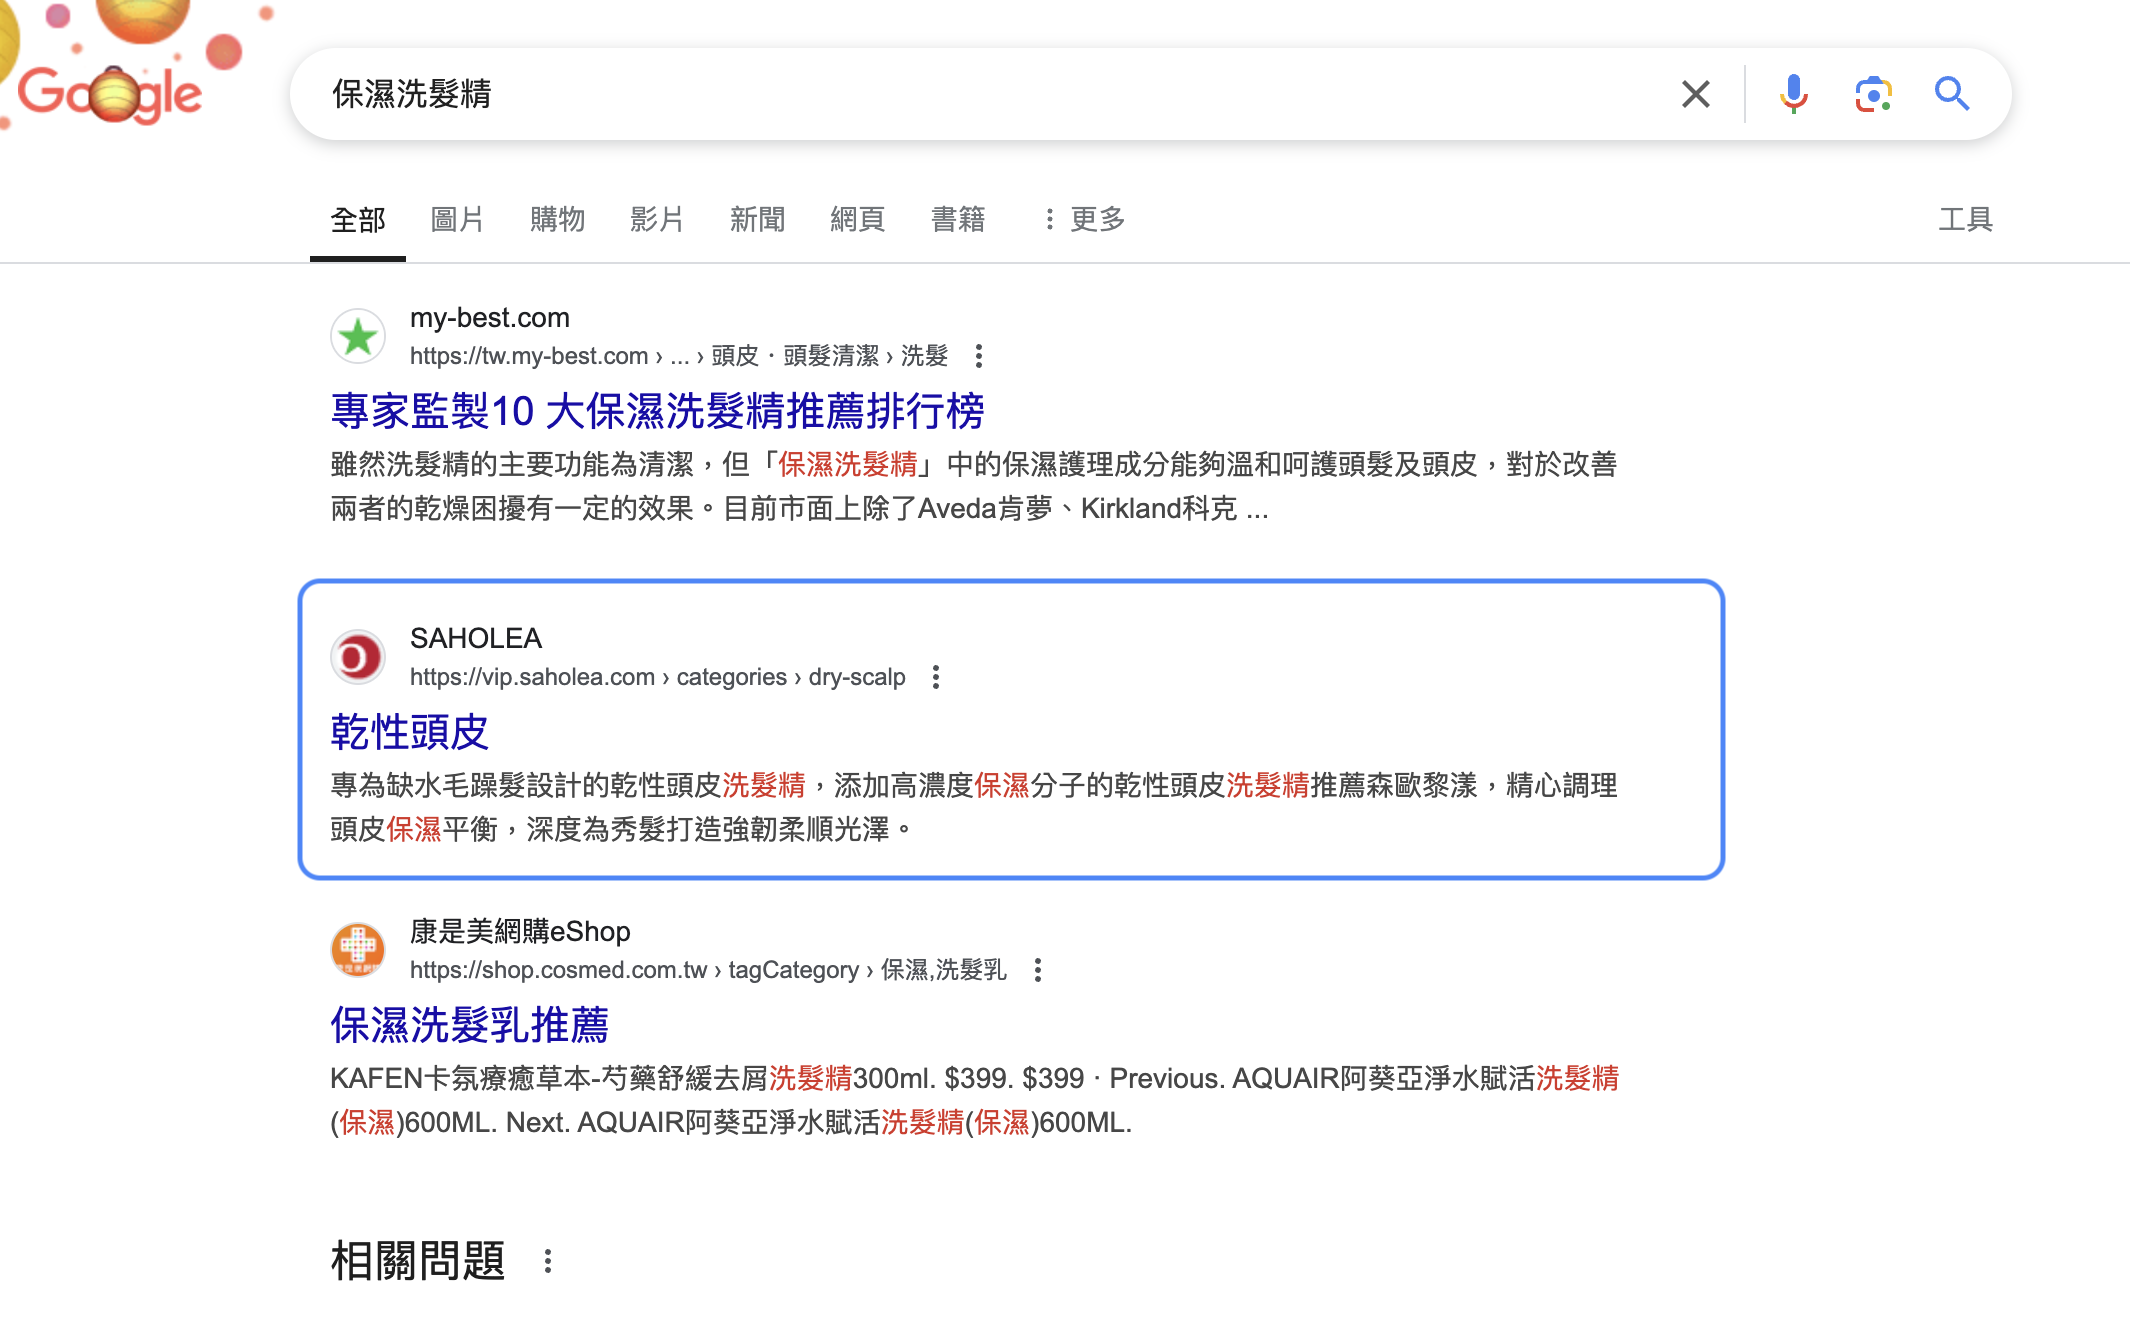
Task: Clear the search query with X icon
Action: 1695,94
